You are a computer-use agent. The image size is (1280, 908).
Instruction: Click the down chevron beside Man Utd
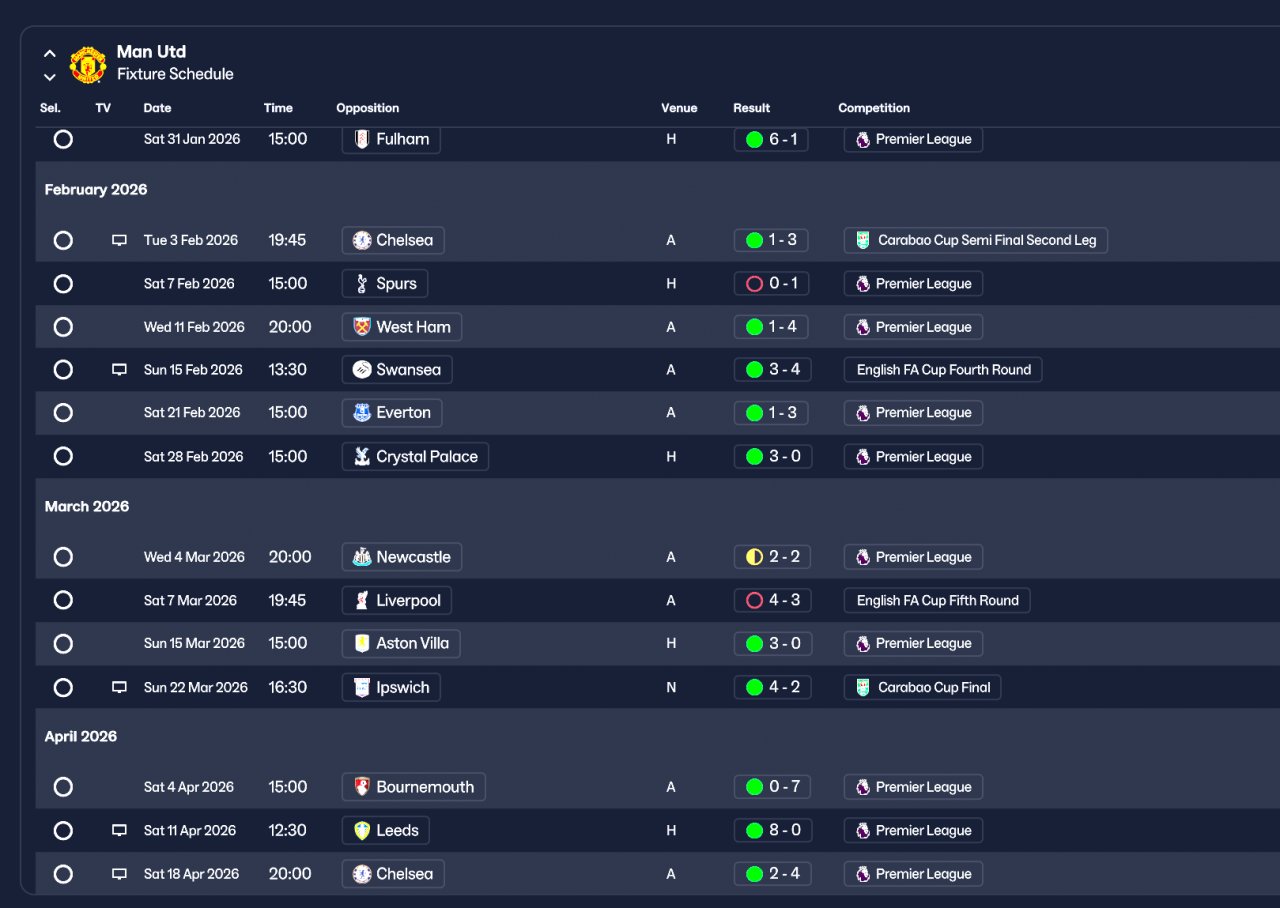[50, 77]
